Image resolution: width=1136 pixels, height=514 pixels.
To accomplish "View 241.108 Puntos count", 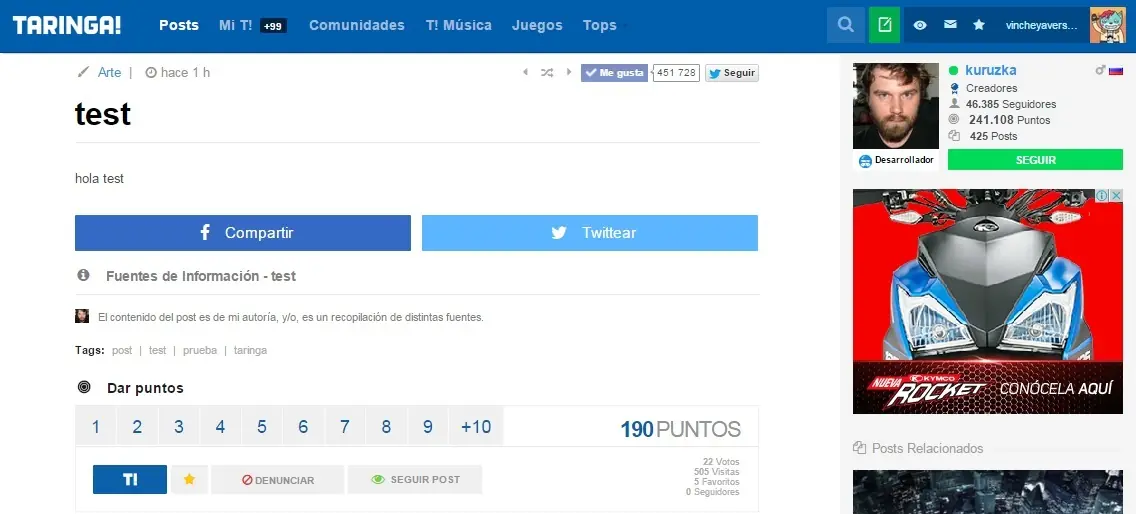I will (x=1009, y=120).
